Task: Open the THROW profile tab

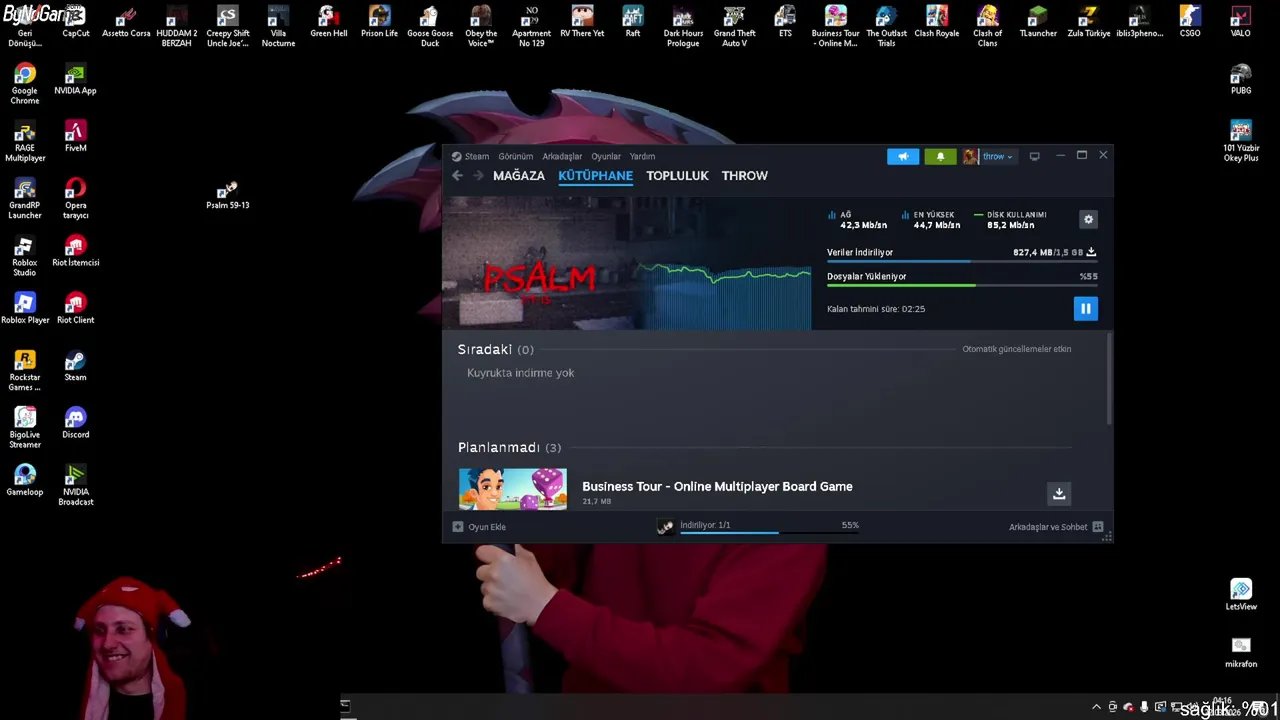Action: 745,176
